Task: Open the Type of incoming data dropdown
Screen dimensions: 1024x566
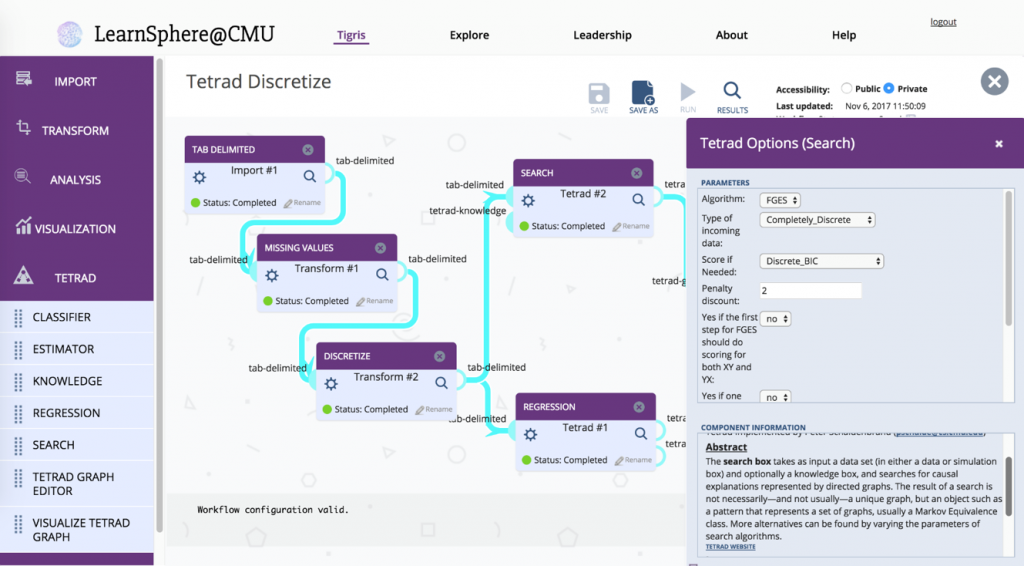Action: (818, 220)
